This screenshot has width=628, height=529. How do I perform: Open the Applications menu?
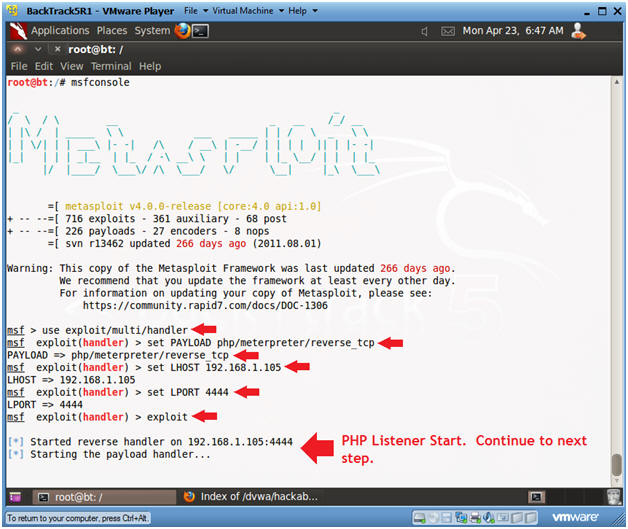(60, 31)
